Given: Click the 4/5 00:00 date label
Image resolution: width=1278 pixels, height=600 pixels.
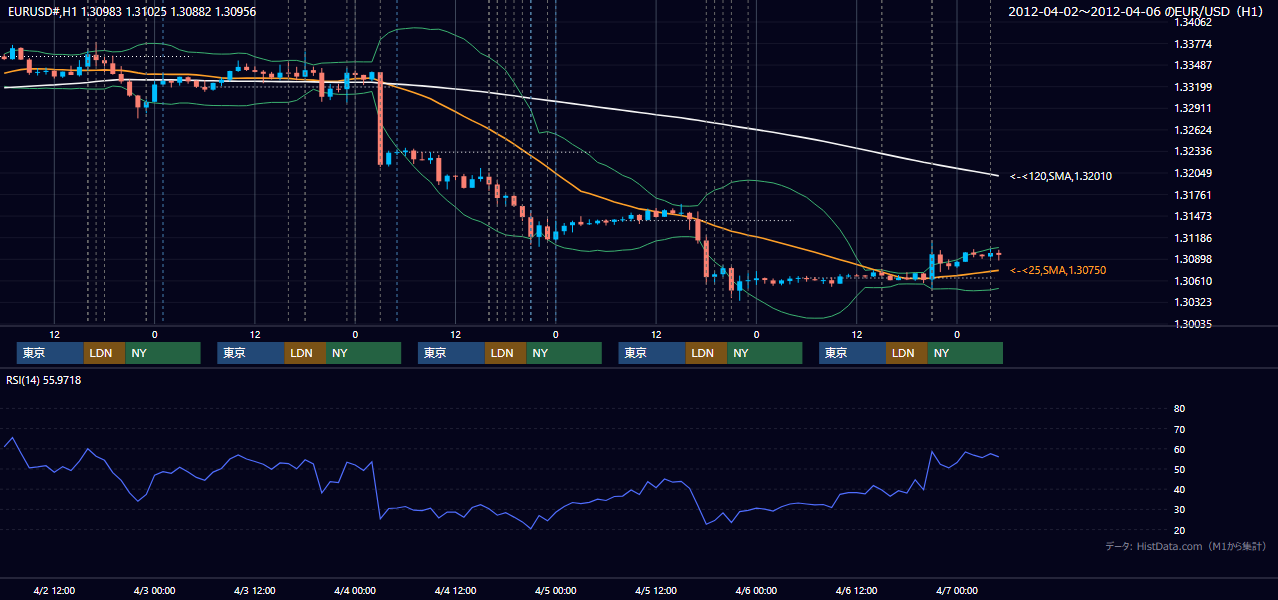Looking at the screenshot, I should pos(555,590).
